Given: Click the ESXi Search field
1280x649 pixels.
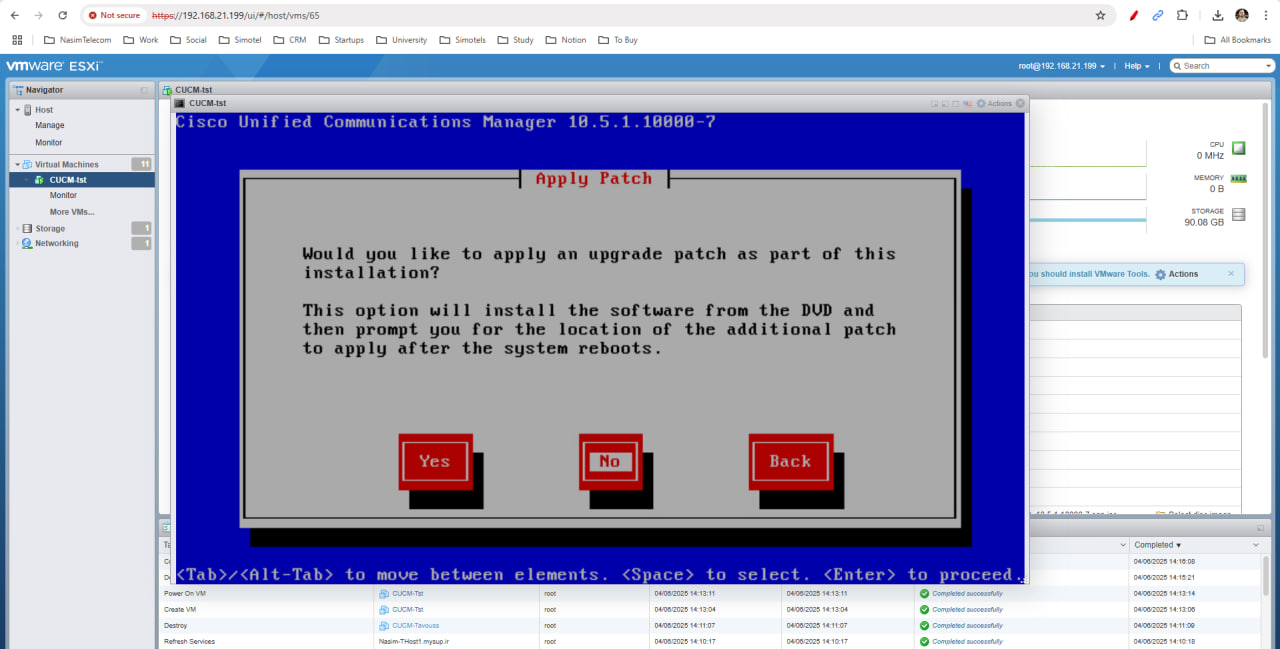Looking at the screenshot, I should coord(1225,66).
